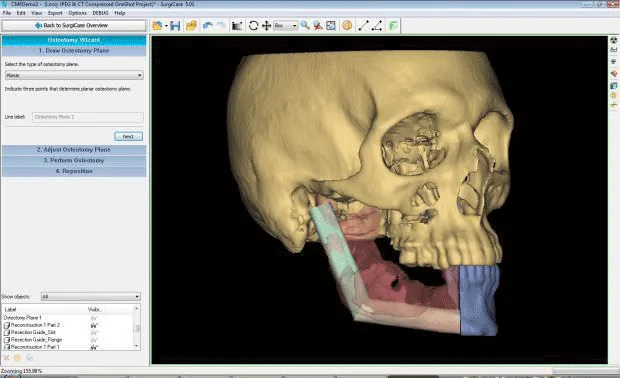Click the fit-to-window zoom icon
Image resolution: width=620 pixels, height=378 pixels.
[331, 26]
